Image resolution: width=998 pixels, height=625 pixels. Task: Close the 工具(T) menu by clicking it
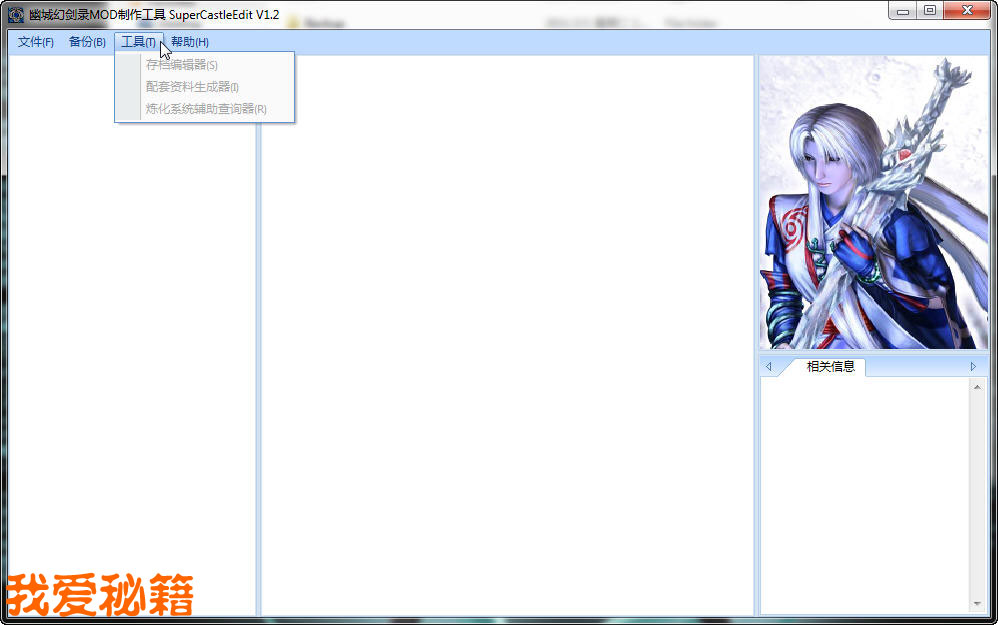click(137, 42)
